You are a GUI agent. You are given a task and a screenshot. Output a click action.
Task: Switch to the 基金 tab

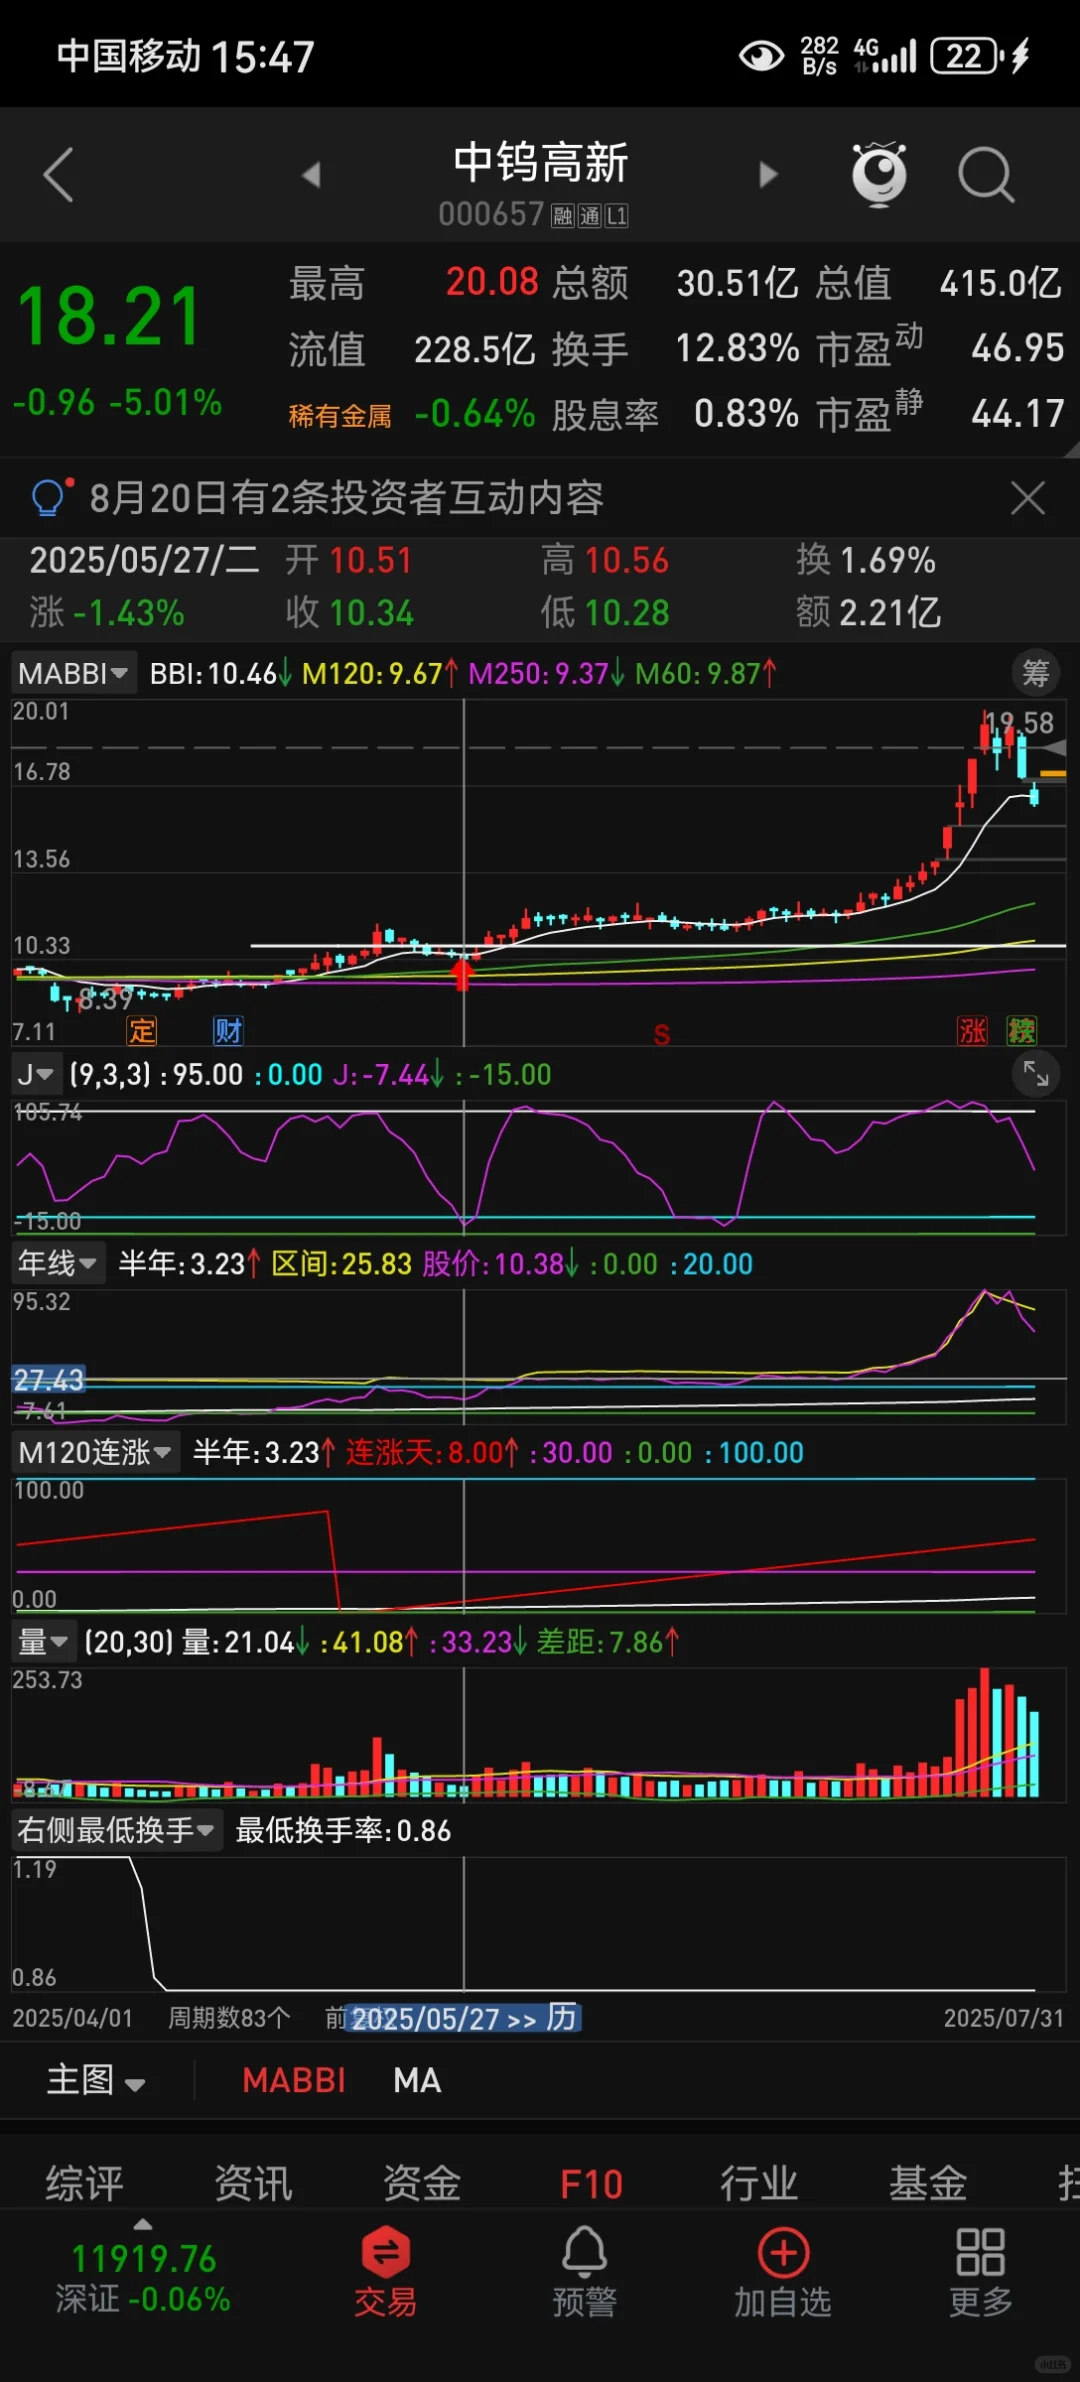click(x=928, y=2184)
